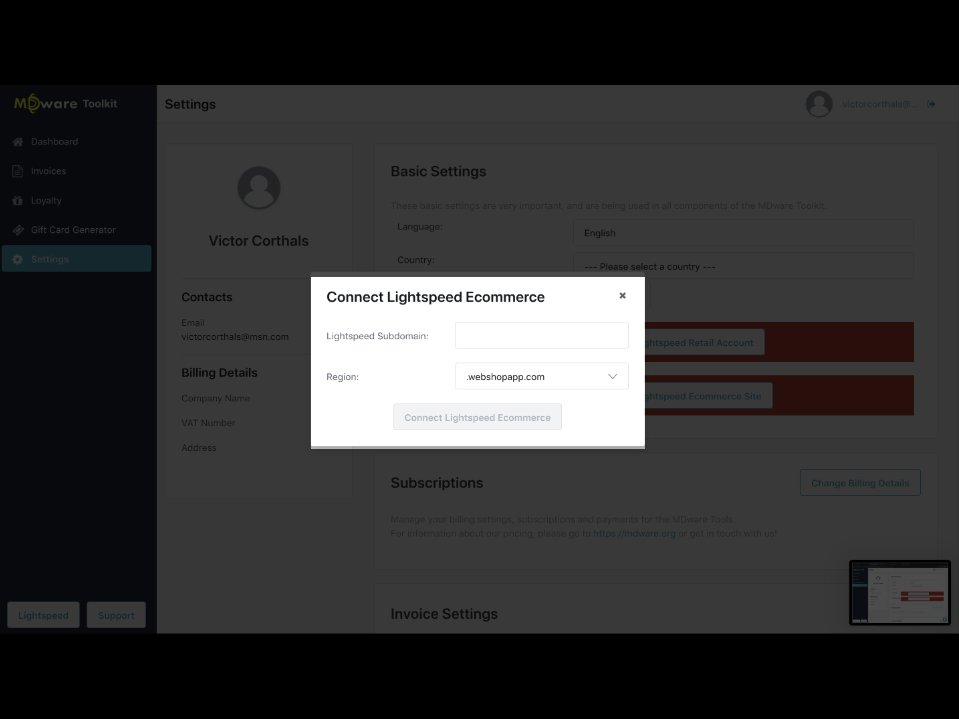Open the Language dropdown set to English
959x719 pixels.
(743, 233)
